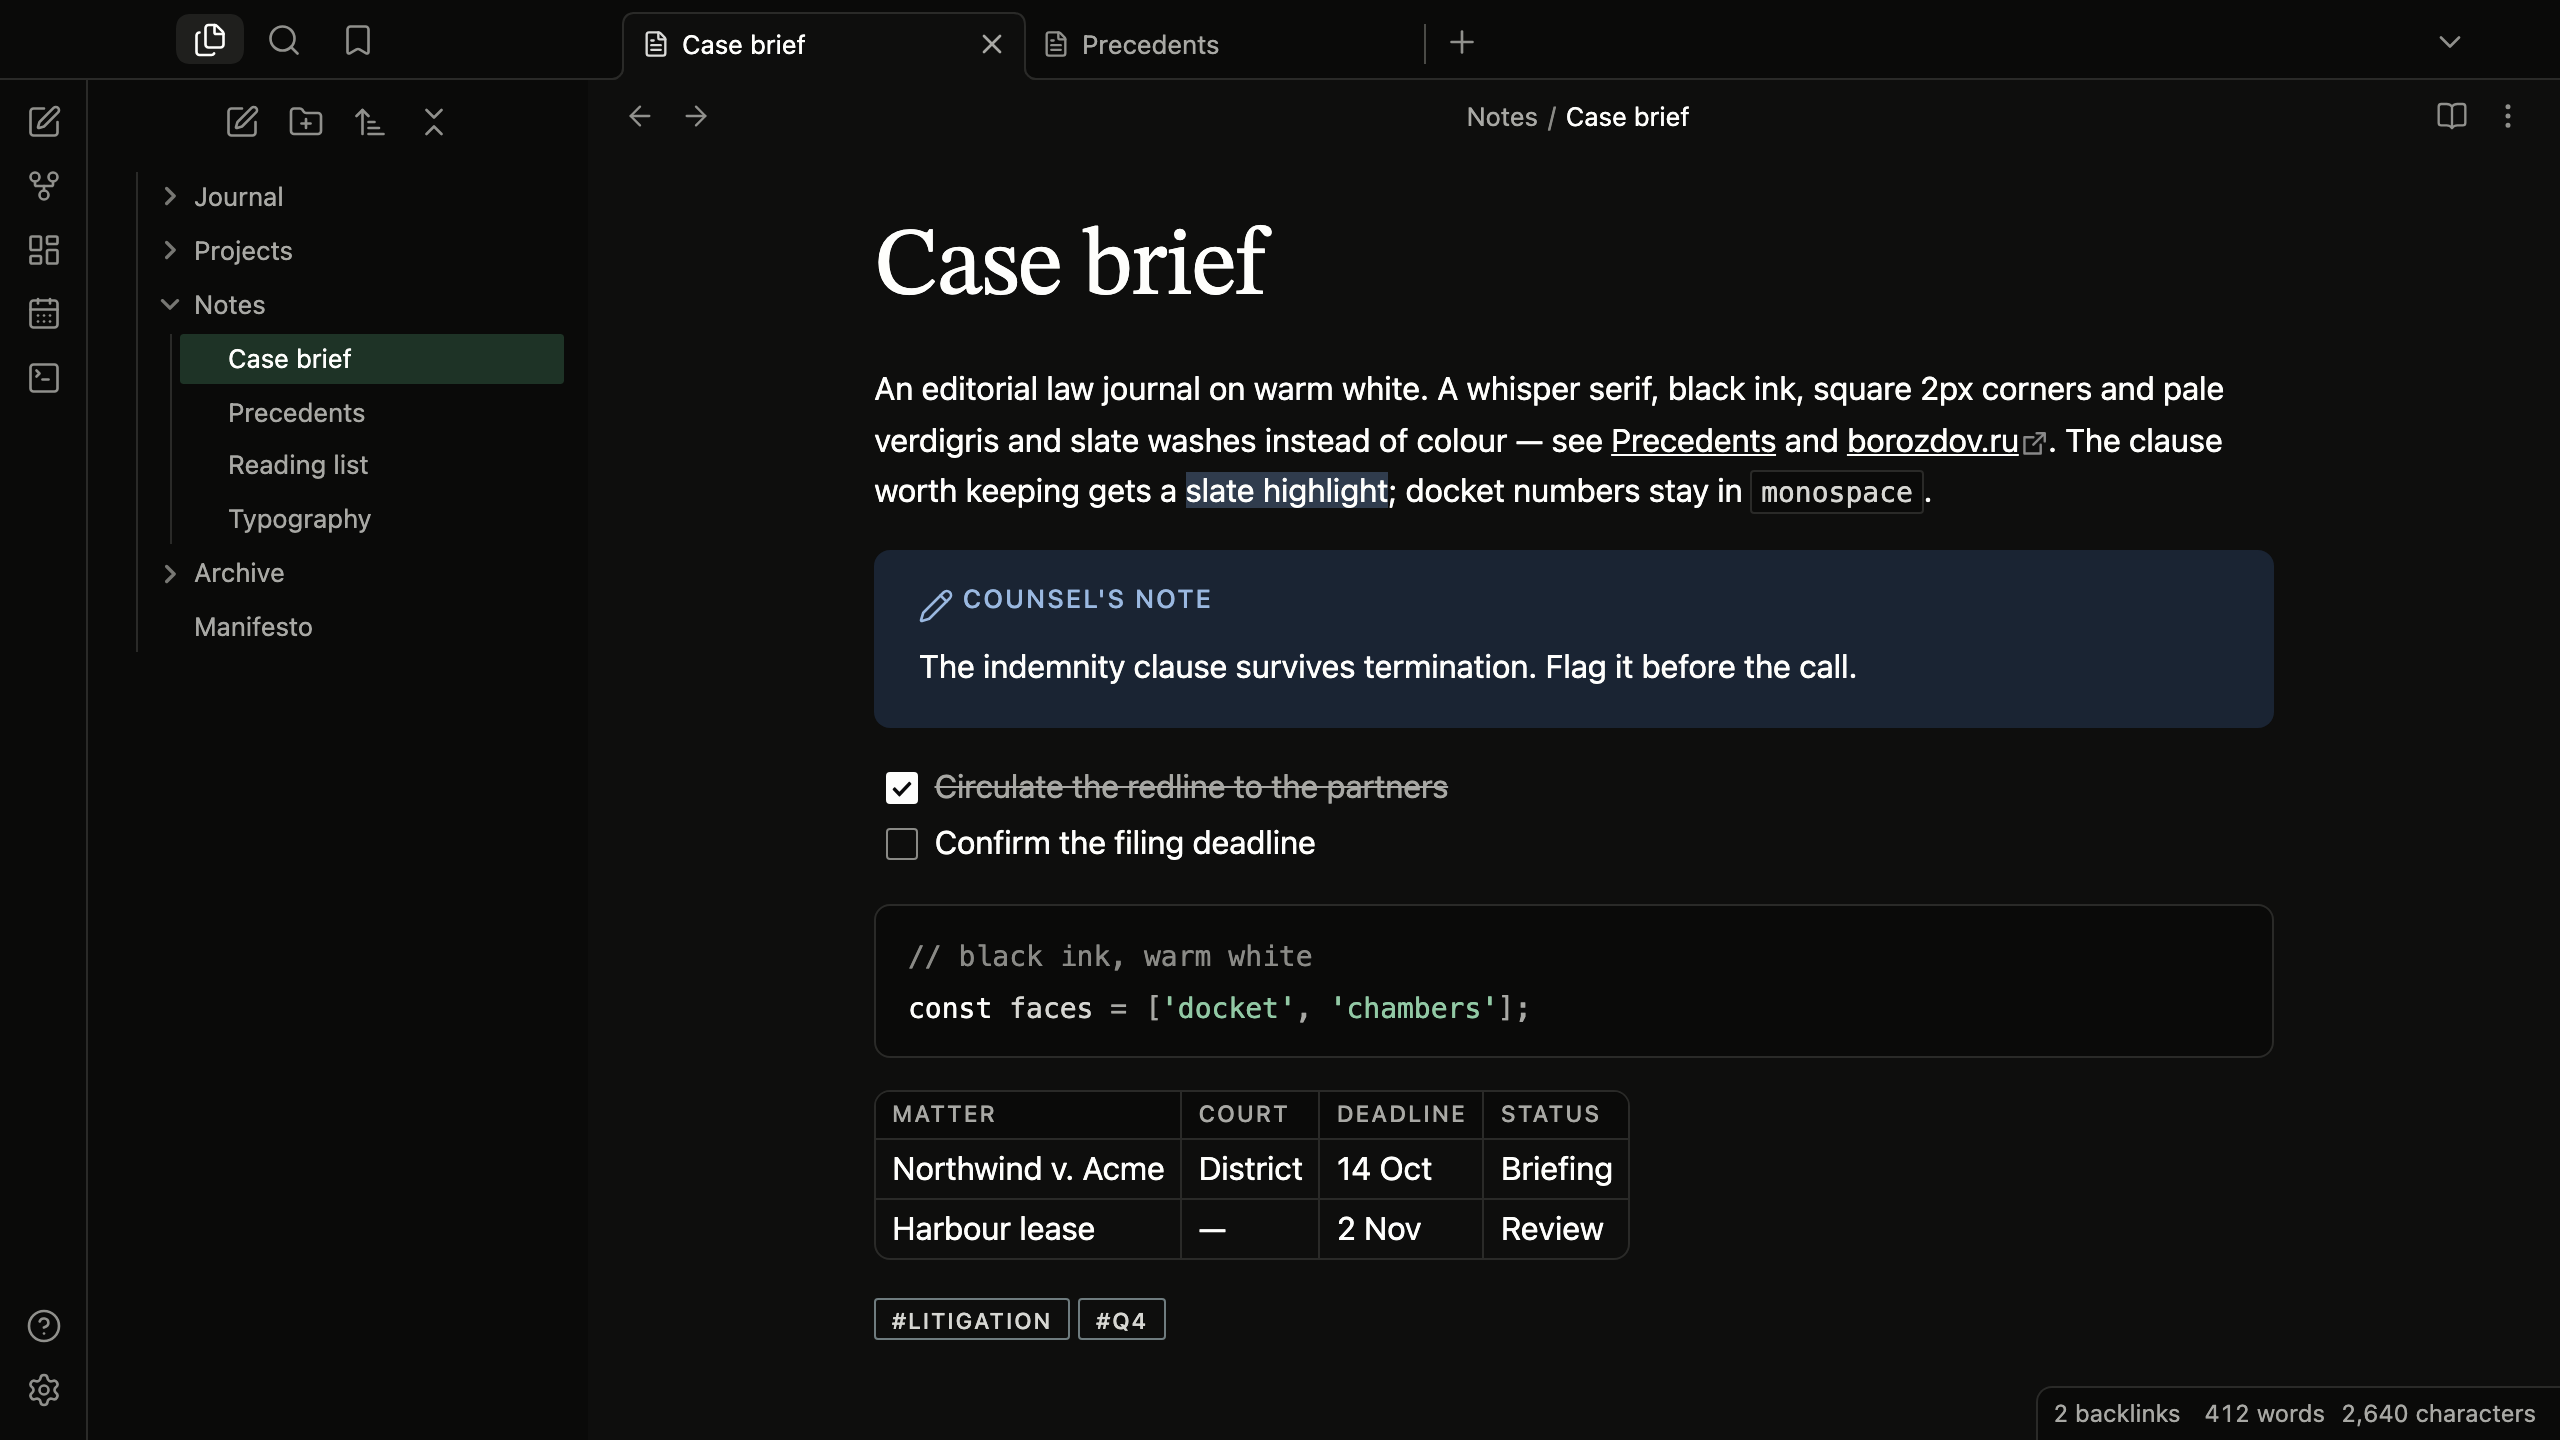Click the Notes breadcrumb
This screenshot has height=1440, width=2560.
[x=1502, y=117]
